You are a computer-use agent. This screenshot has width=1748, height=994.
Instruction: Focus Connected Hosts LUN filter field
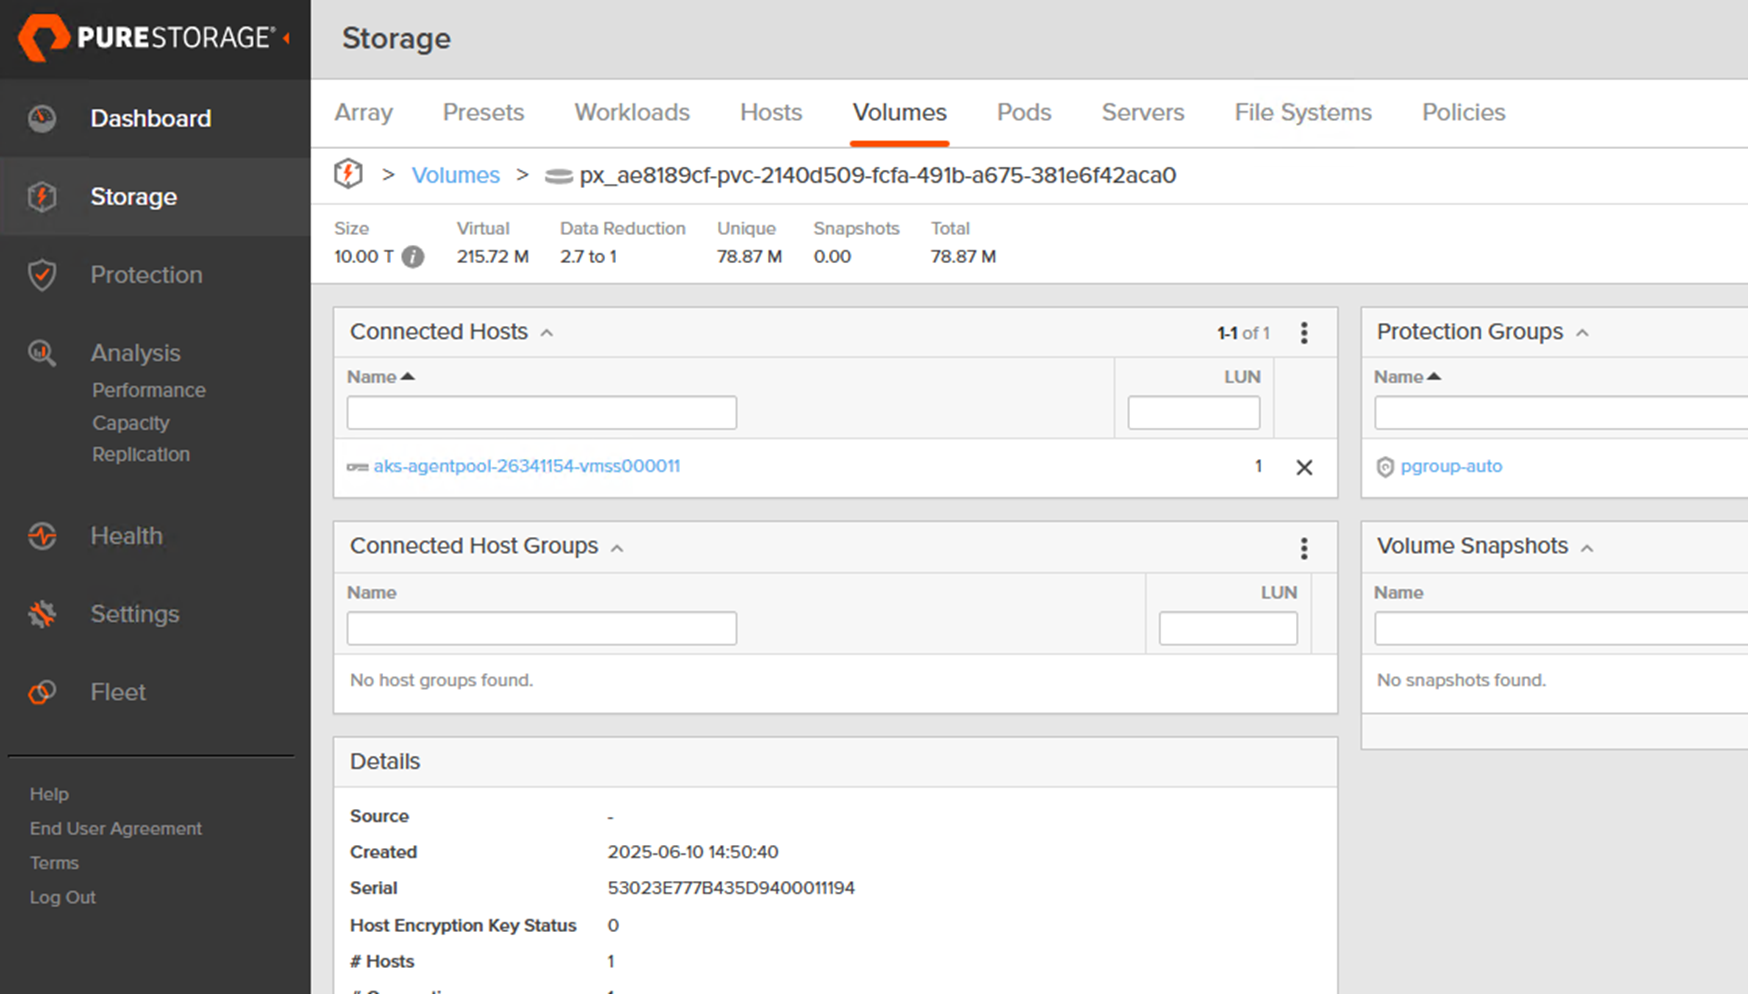[1194, 413]
